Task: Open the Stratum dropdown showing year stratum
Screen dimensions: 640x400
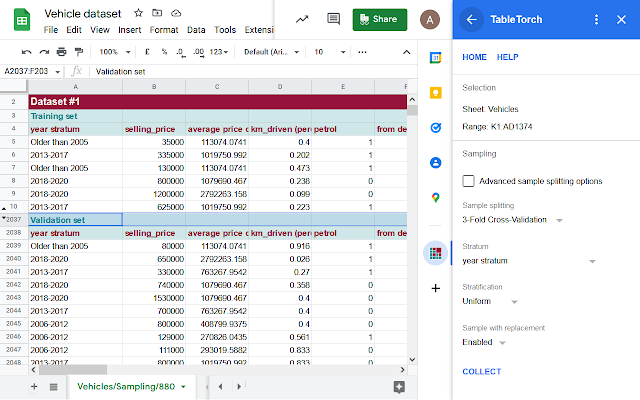Action: (530, 261)
